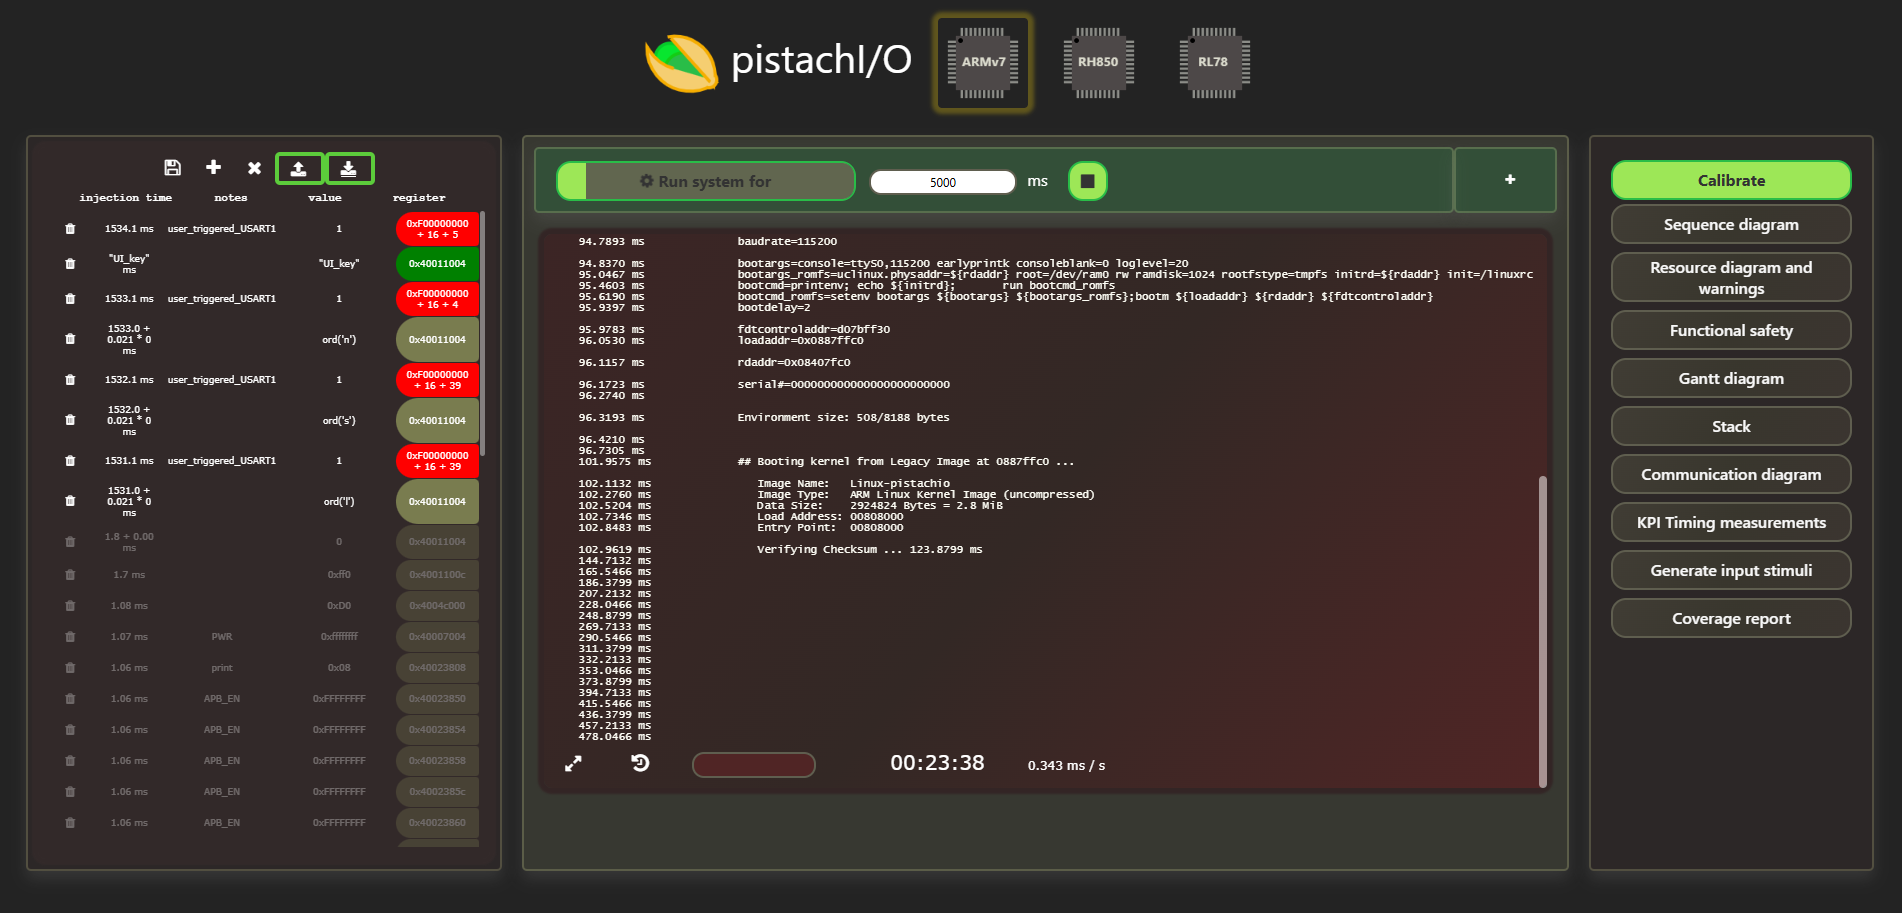Switch to the RH850 chip

click(1098, 62)
